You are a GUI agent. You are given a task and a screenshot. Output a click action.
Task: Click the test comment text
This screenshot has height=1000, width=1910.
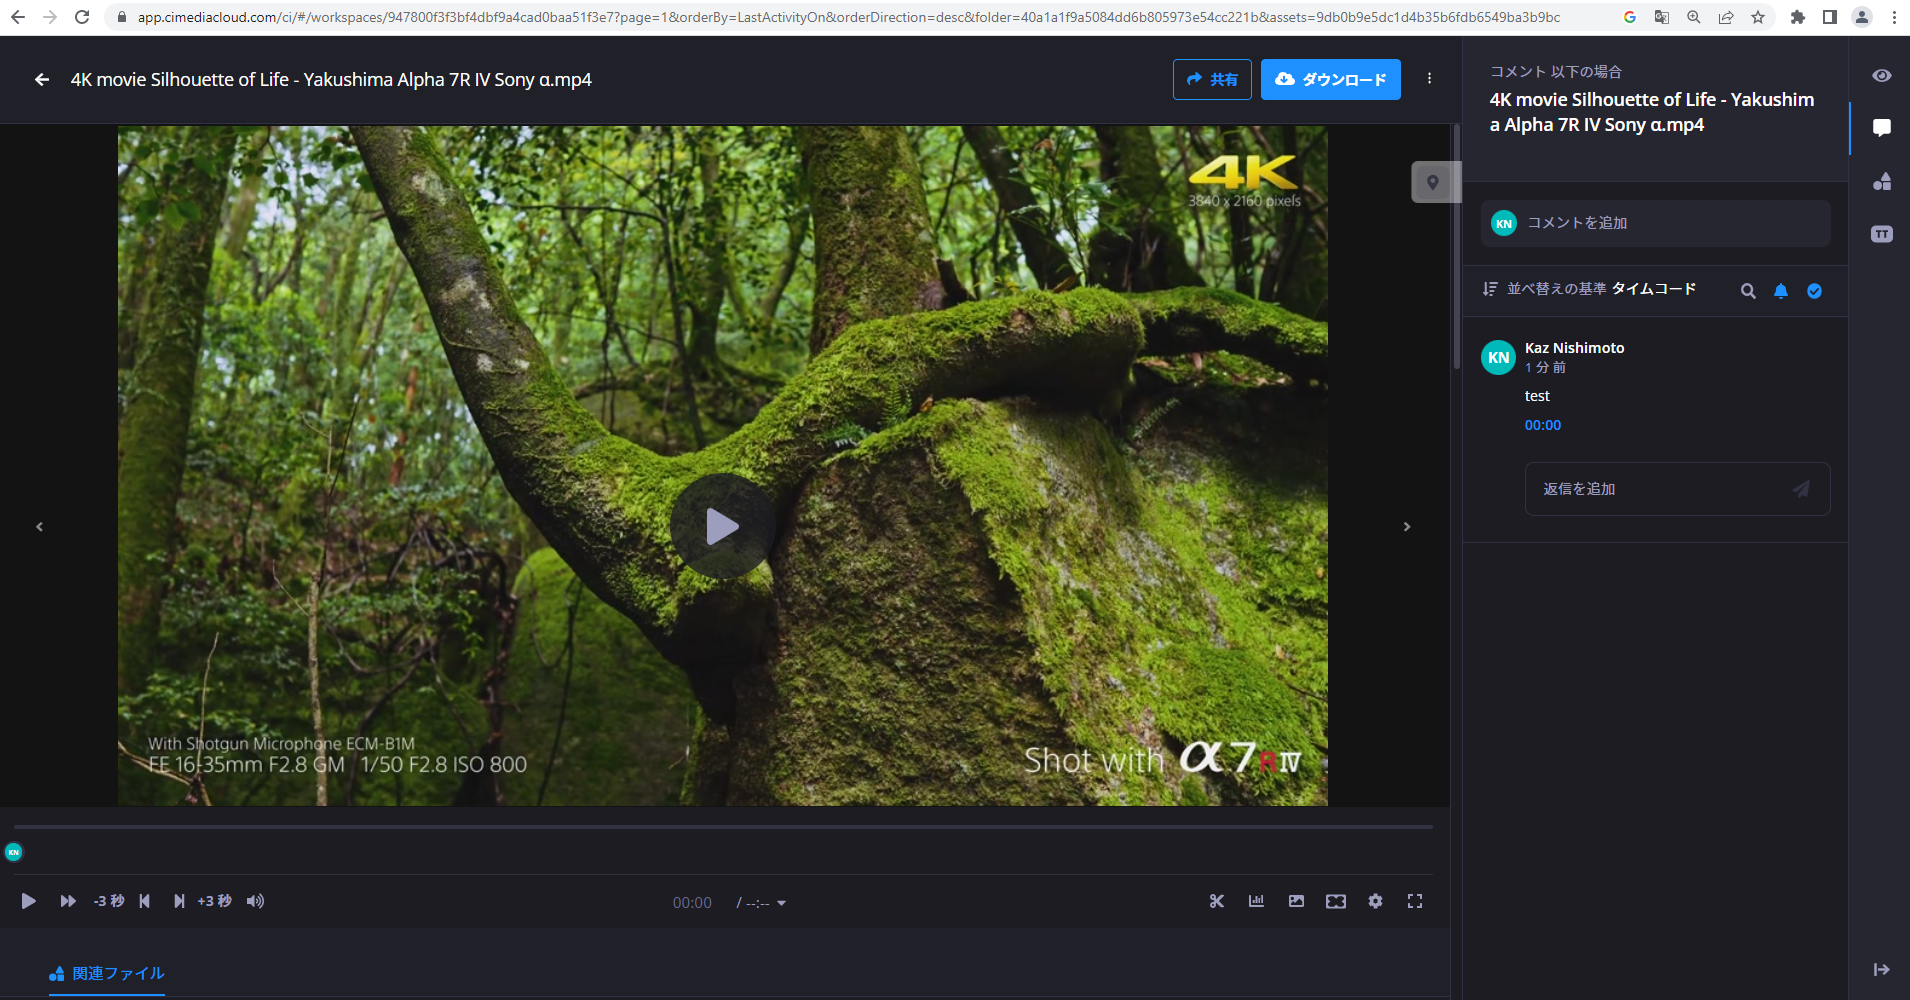[x=1537, y=396]
